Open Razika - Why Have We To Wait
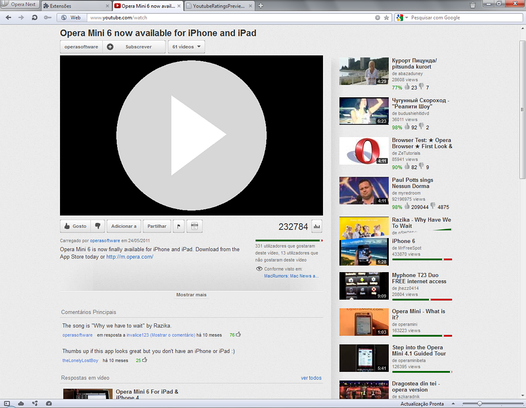This screenshot has width=526, height=408. pyautogui.click(x=421, y=223)
